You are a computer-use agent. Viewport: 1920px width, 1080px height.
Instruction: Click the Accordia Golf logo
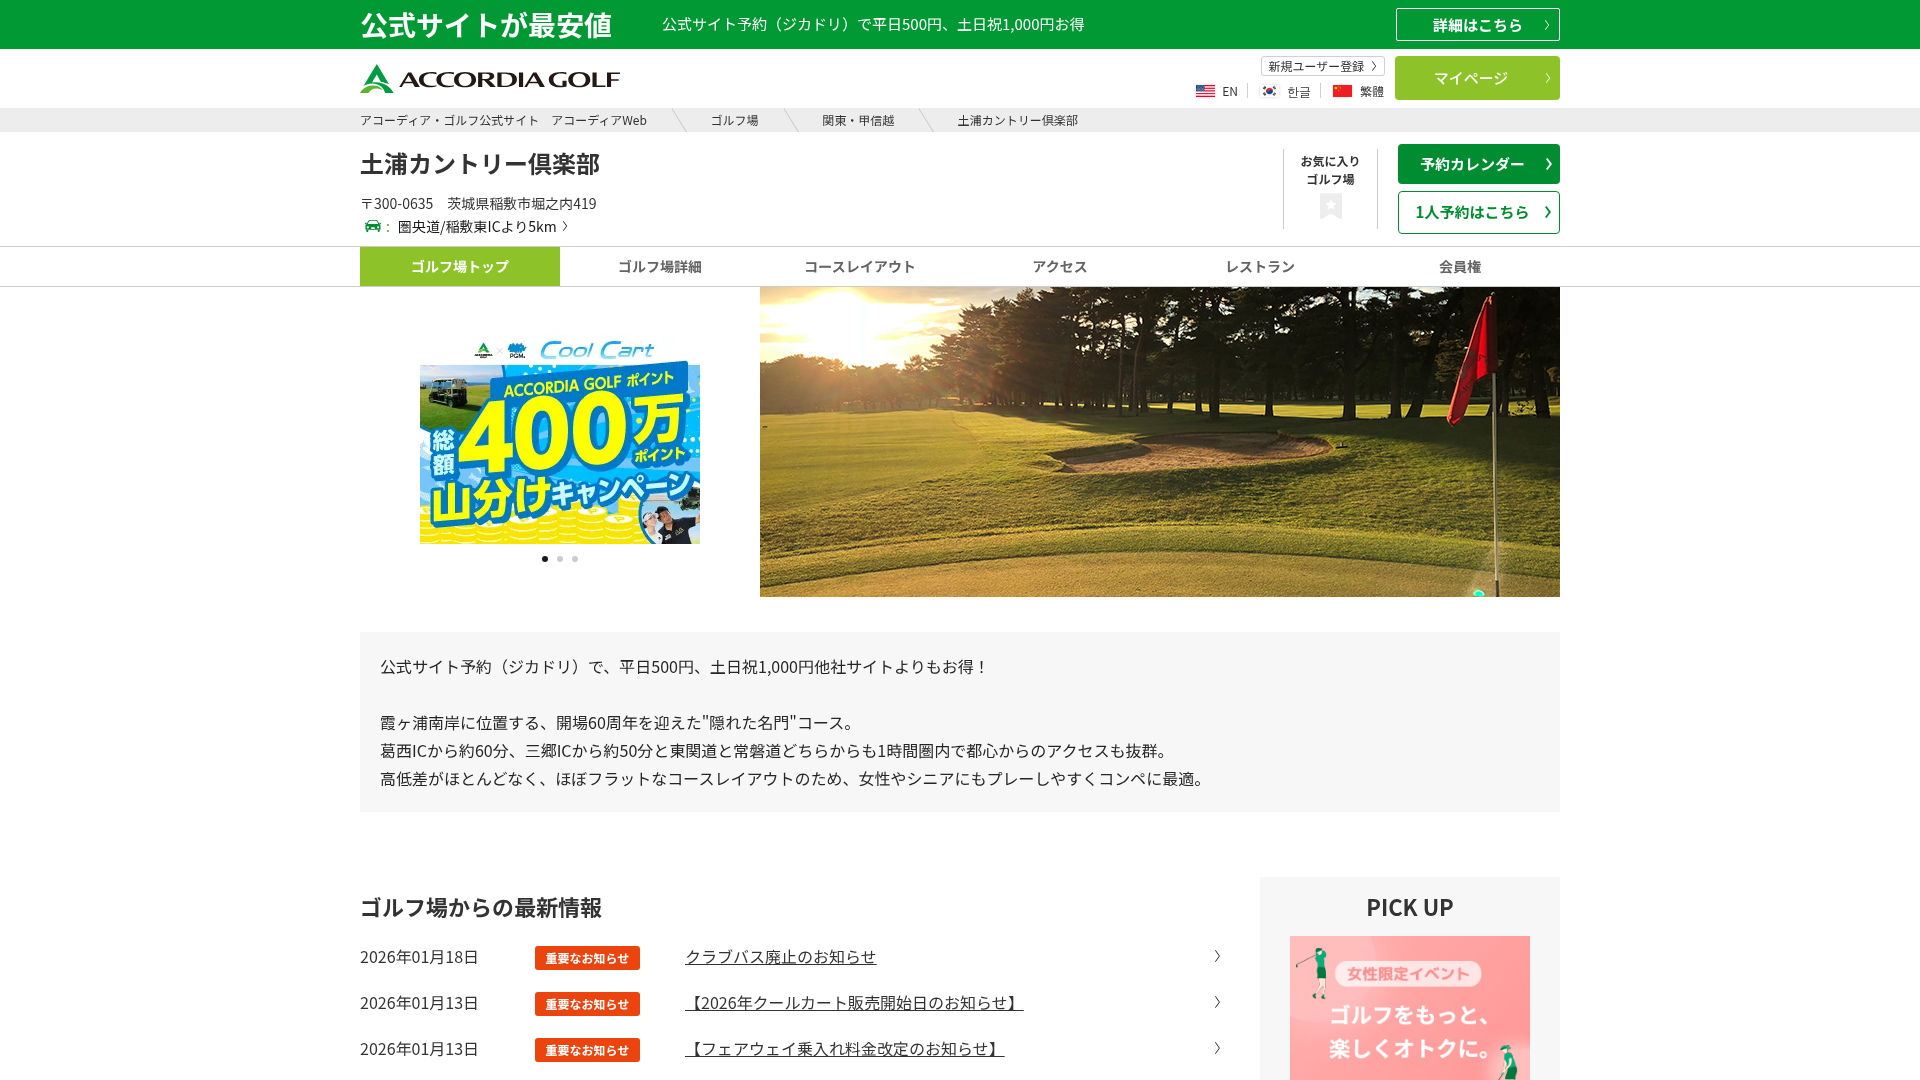[490, 79]
